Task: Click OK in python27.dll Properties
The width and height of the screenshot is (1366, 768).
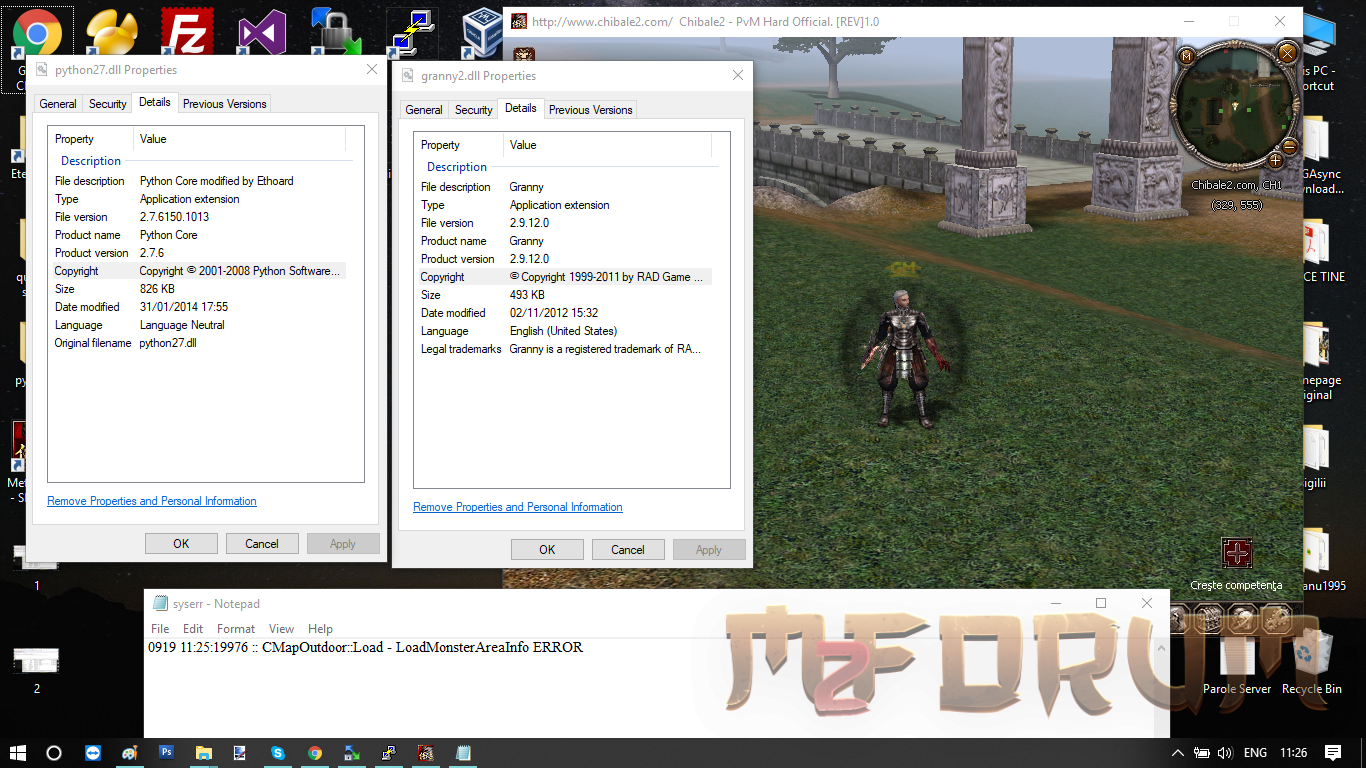Action: pos(181,544)
